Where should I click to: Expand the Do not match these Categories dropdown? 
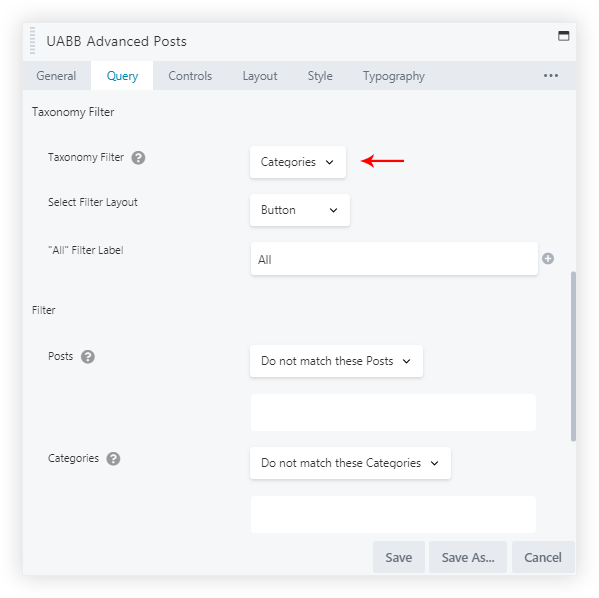[350, 463]
